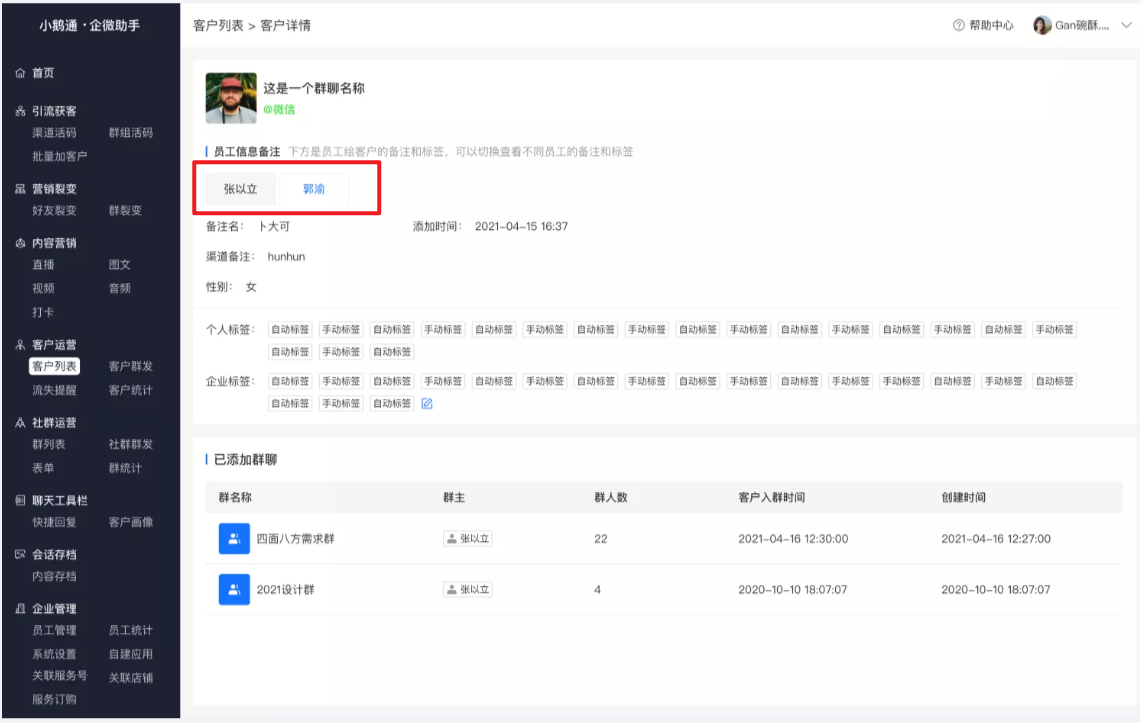Click the 聊天工具栏 section icon

coord(20,500)
